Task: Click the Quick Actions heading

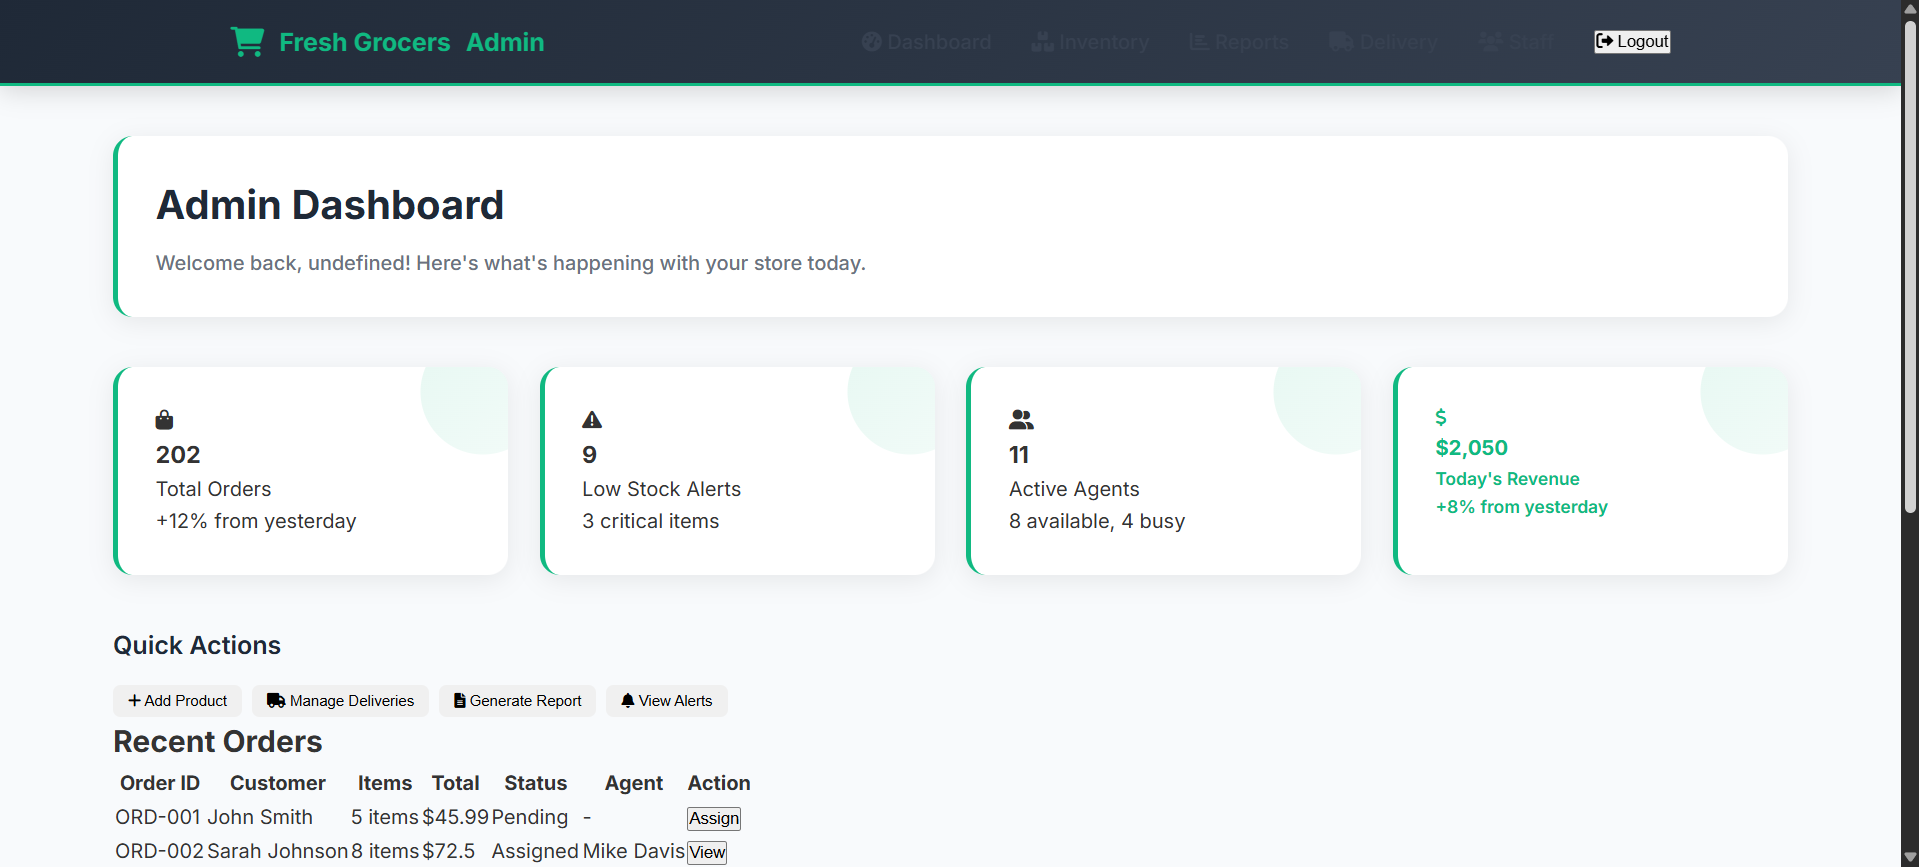Action: click(x=197, y=645)
